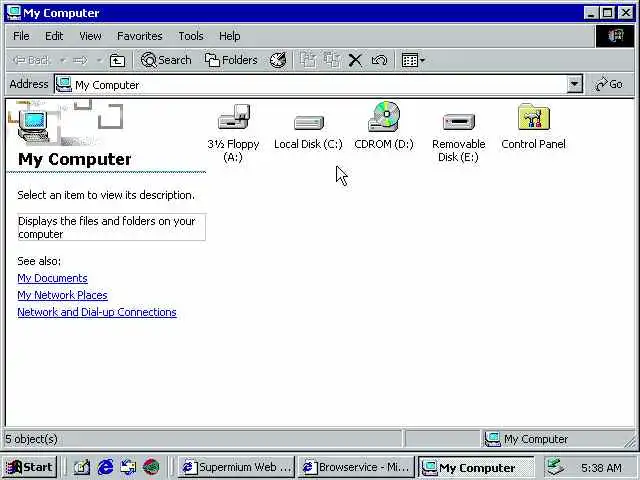640x480 pixels.
Task: Click the Start button
Action: click(29, 467)
